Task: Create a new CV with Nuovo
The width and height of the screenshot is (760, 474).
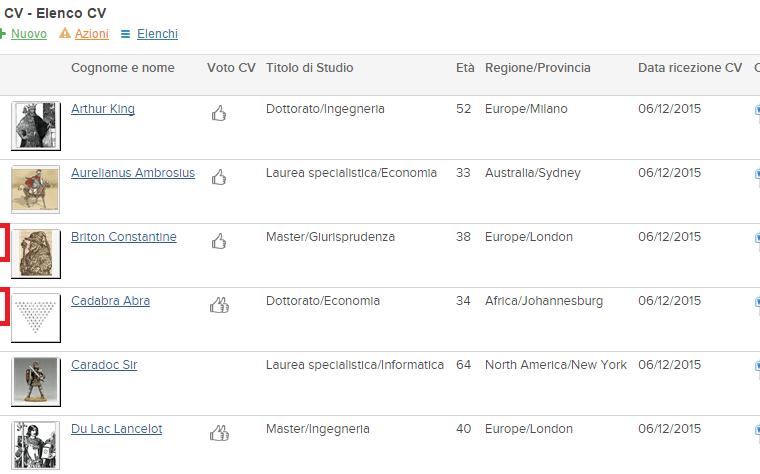Action: coord(28,34)
